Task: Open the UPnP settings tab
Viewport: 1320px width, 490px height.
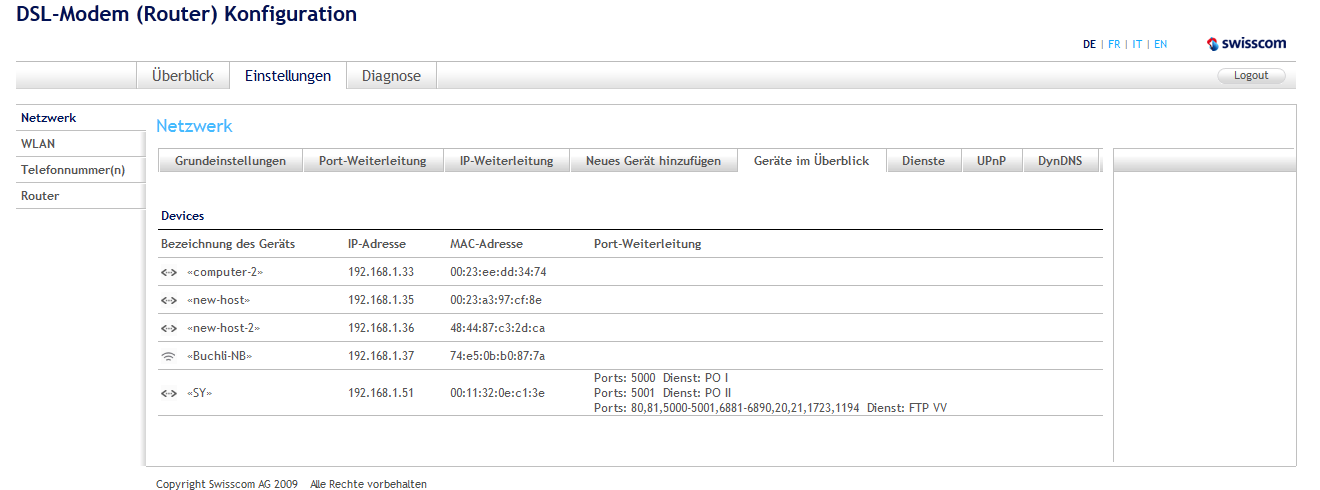Action: click(992, 161)
